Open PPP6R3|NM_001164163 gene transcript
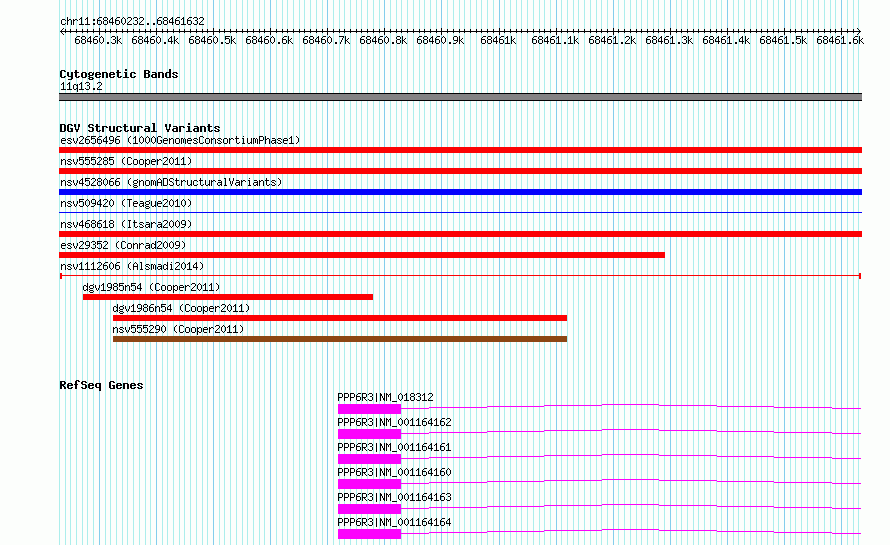Image resolution: width=890 pixels, height=545 pixels. pyautogui.click(x=394, y=497)
